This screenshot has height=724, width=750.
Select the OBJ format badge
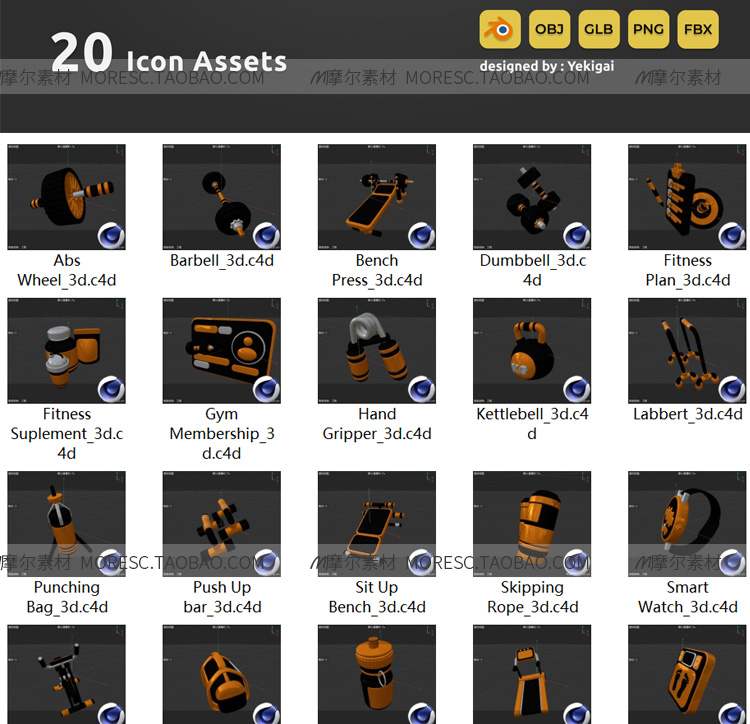(549, 29)
